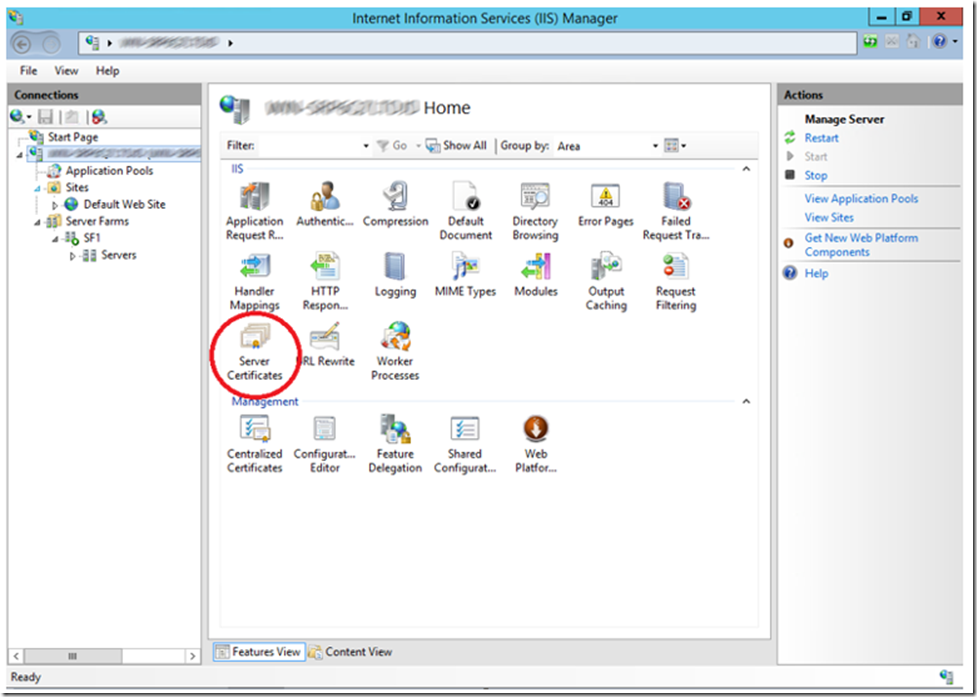Open the Configuration Editor

[x=325, y=443]
